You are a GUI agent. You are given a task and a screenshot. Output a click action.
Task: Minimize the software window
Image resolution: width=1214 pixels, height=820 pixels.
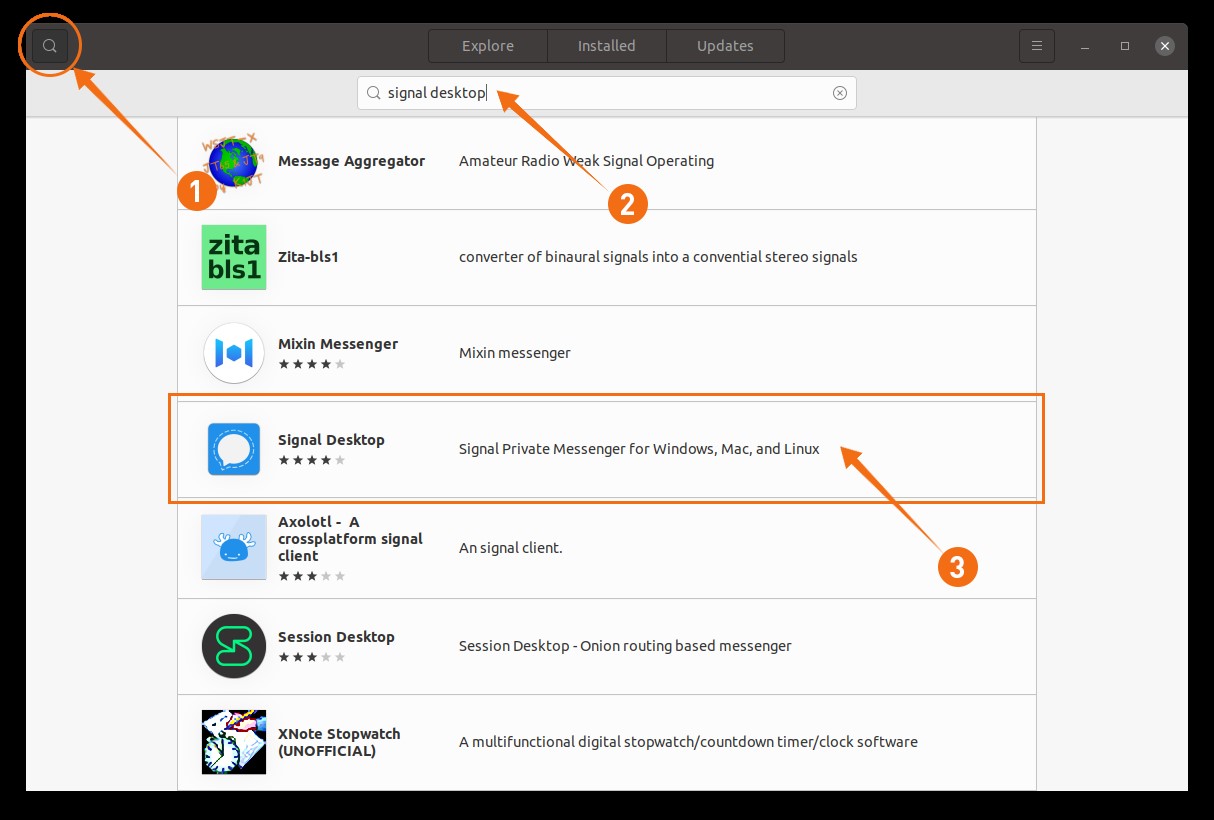point(1086,46)
